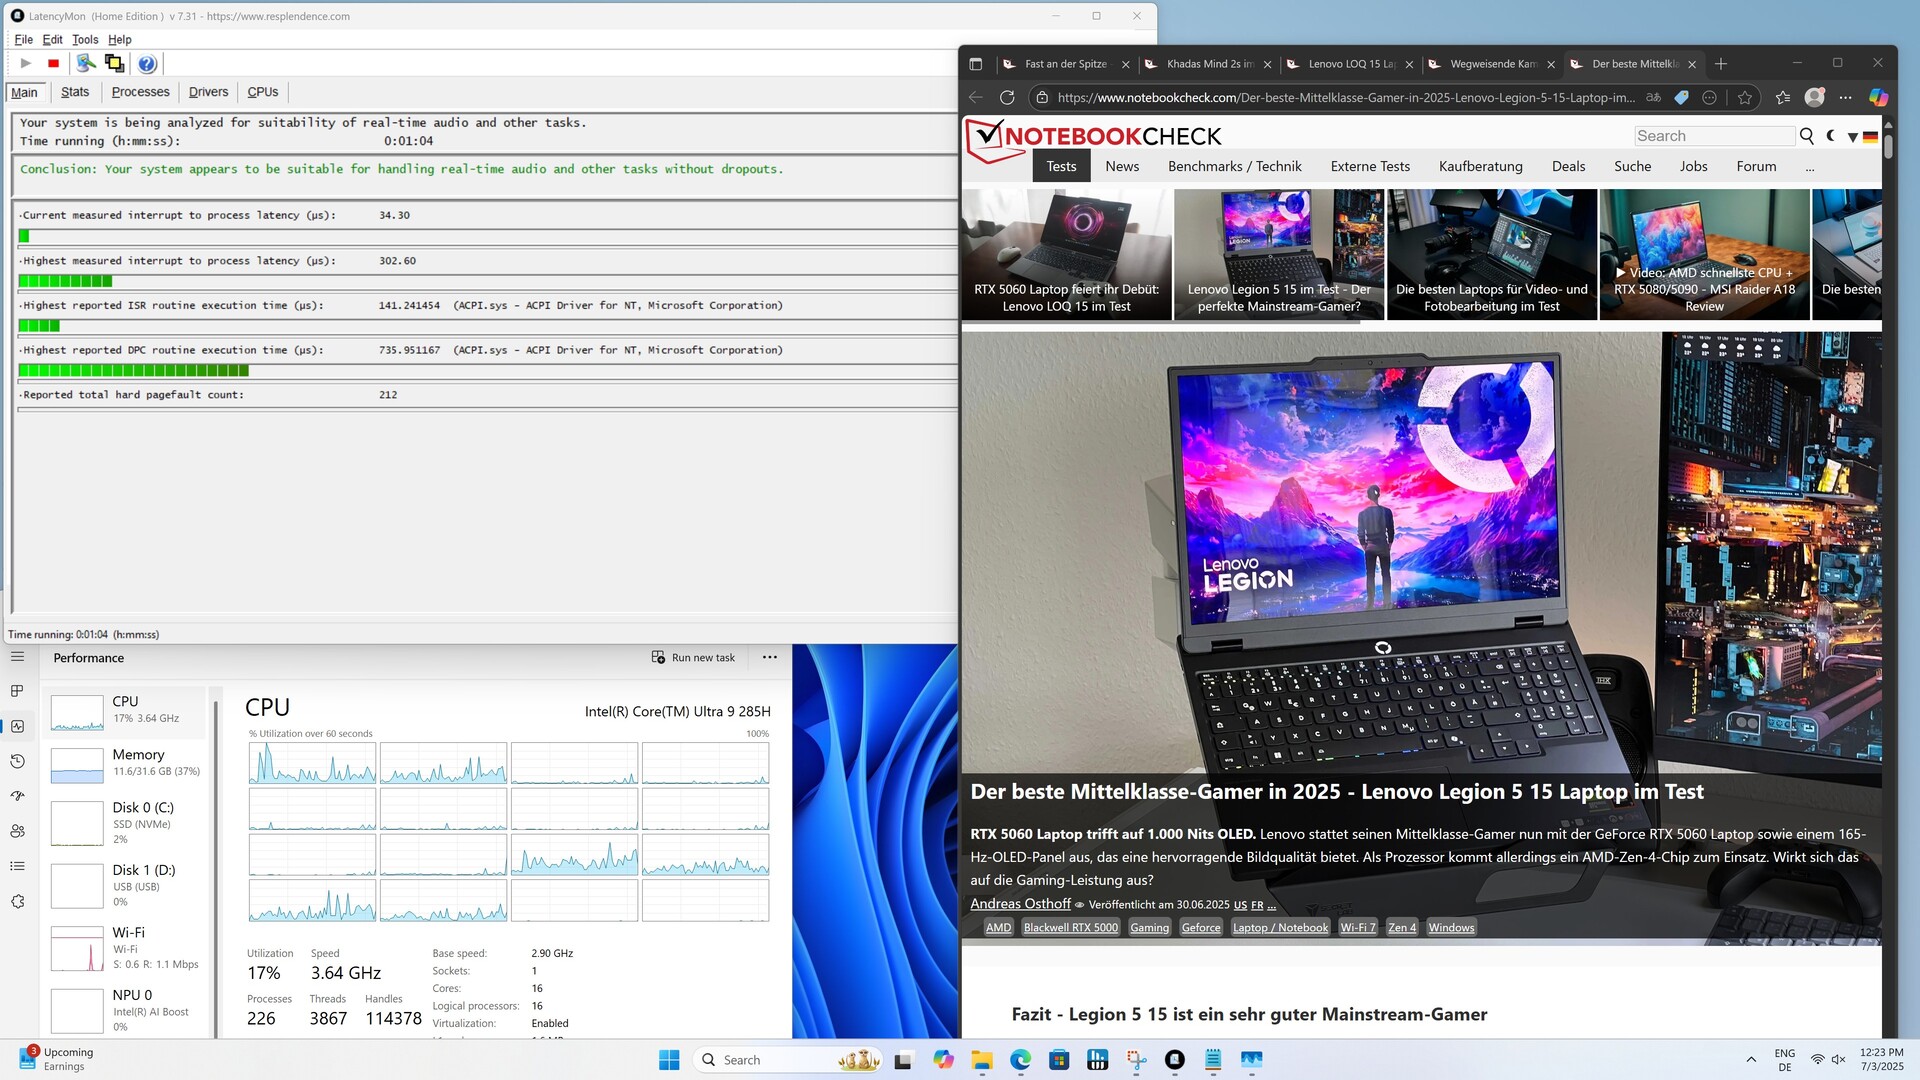Click Edge Copilot icon in toolbar
This screenshot has height=1080, width=1920.
tap(1878, 97)
